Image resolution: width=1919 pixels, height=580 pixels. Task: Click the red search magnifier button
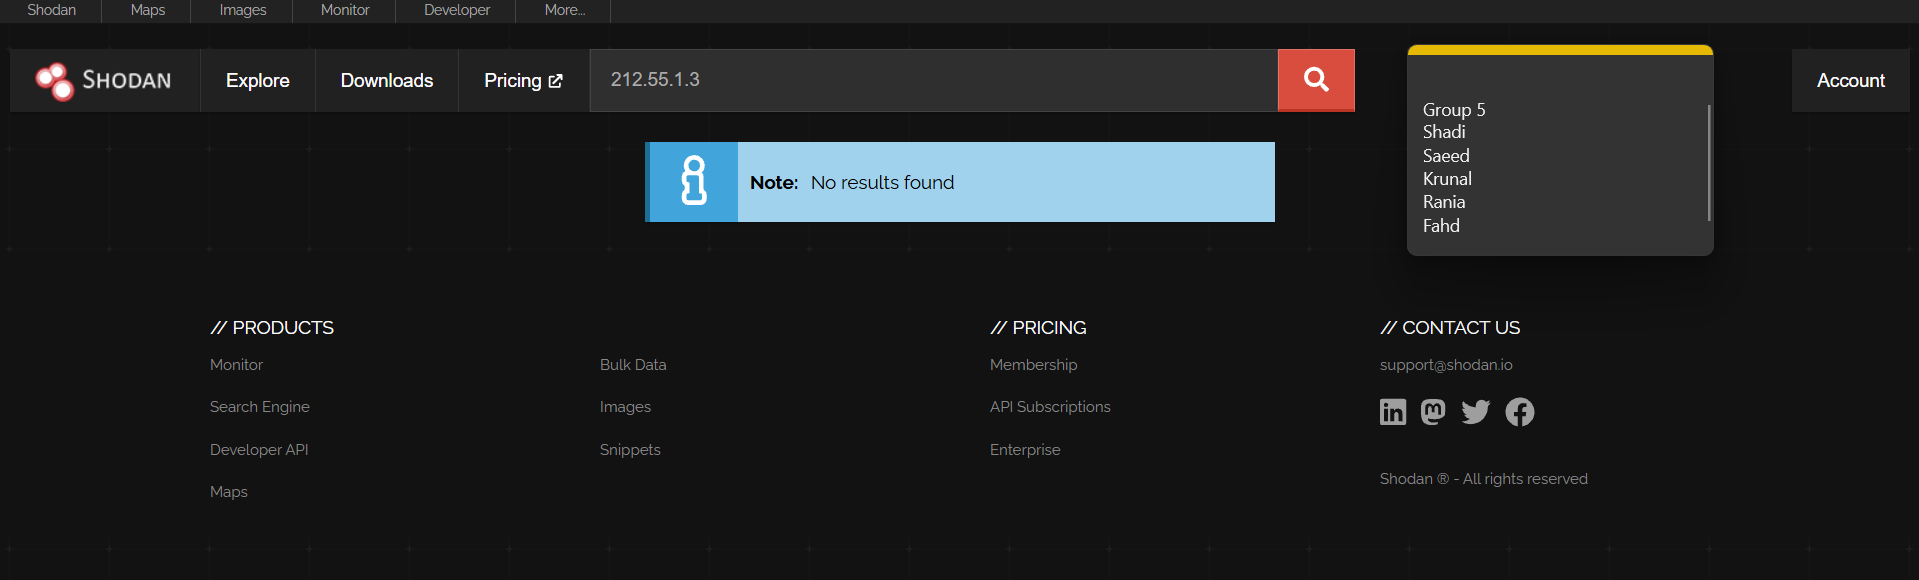click(x=1316, y=80)
